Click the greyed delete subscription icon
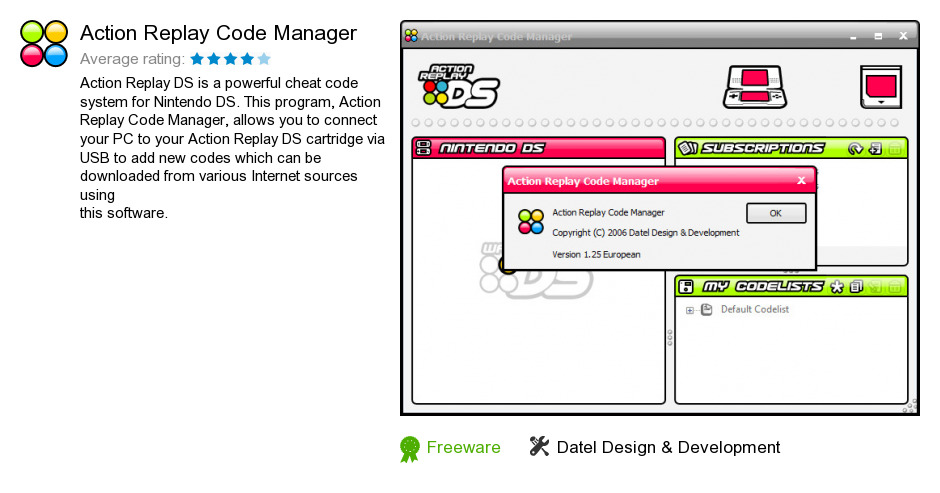The image size is (940, 493). pyautogui.click(x=894, y=148)
